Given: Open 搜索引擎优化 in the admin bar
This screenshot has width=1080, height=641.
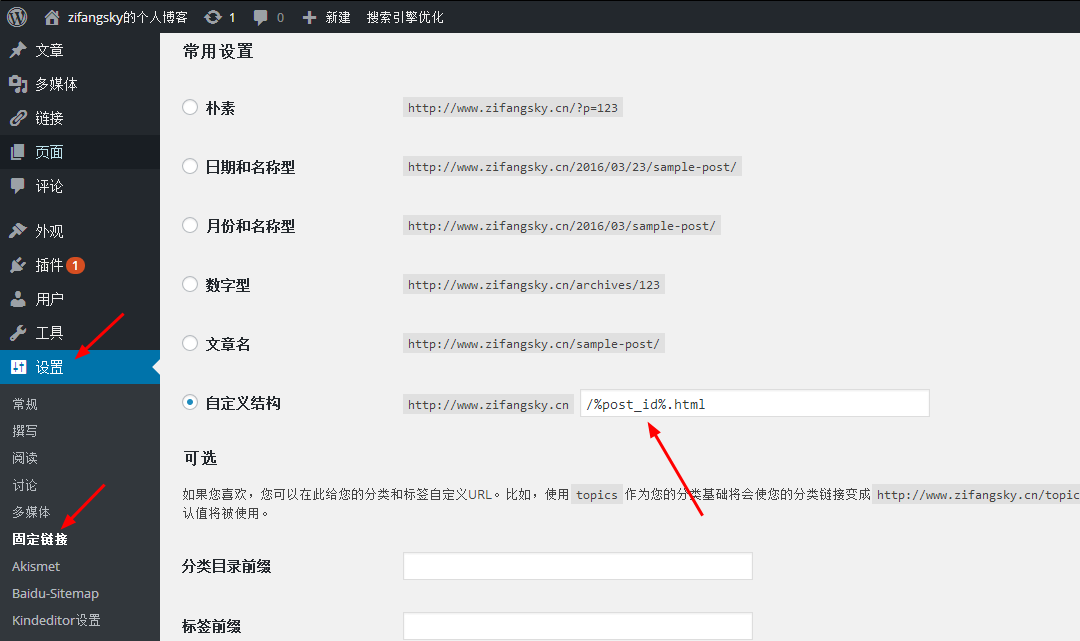Looking at the screenshot, I should (405, 17).
